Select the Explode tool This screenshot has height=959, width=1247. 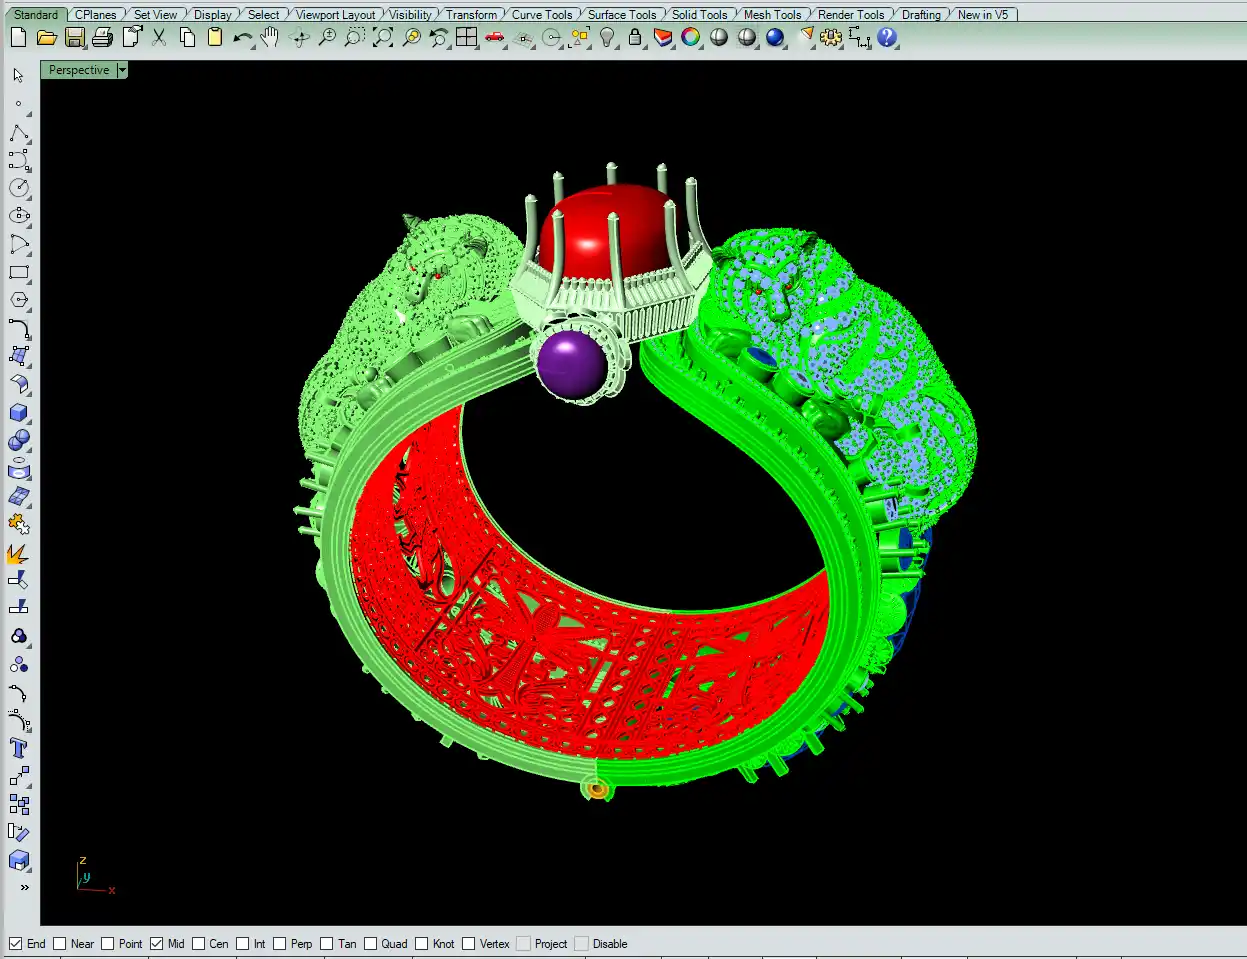[x=18, y=553]
